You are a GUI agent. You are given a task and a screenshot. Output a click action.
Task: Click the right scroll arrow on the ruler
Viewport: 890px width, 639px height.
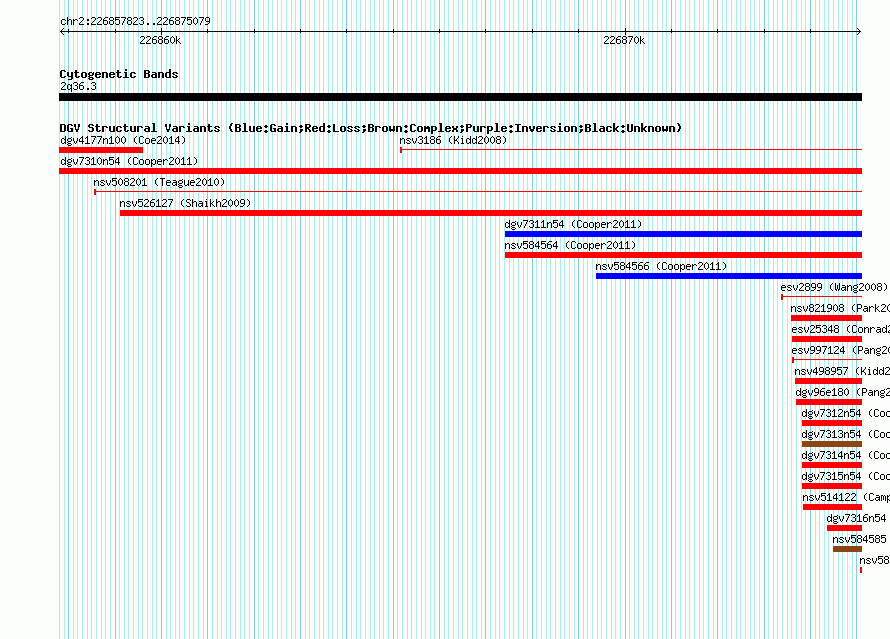[x=858, y=32]
